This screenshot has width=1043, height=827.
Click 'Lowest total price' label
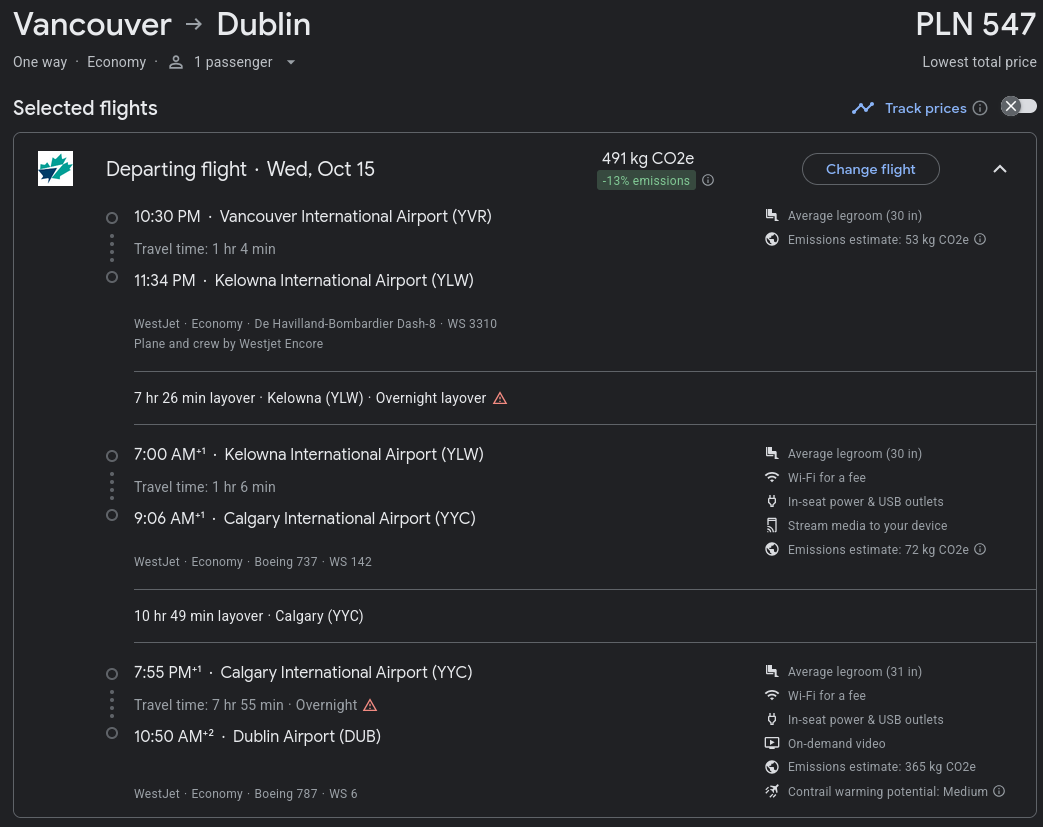979,62
